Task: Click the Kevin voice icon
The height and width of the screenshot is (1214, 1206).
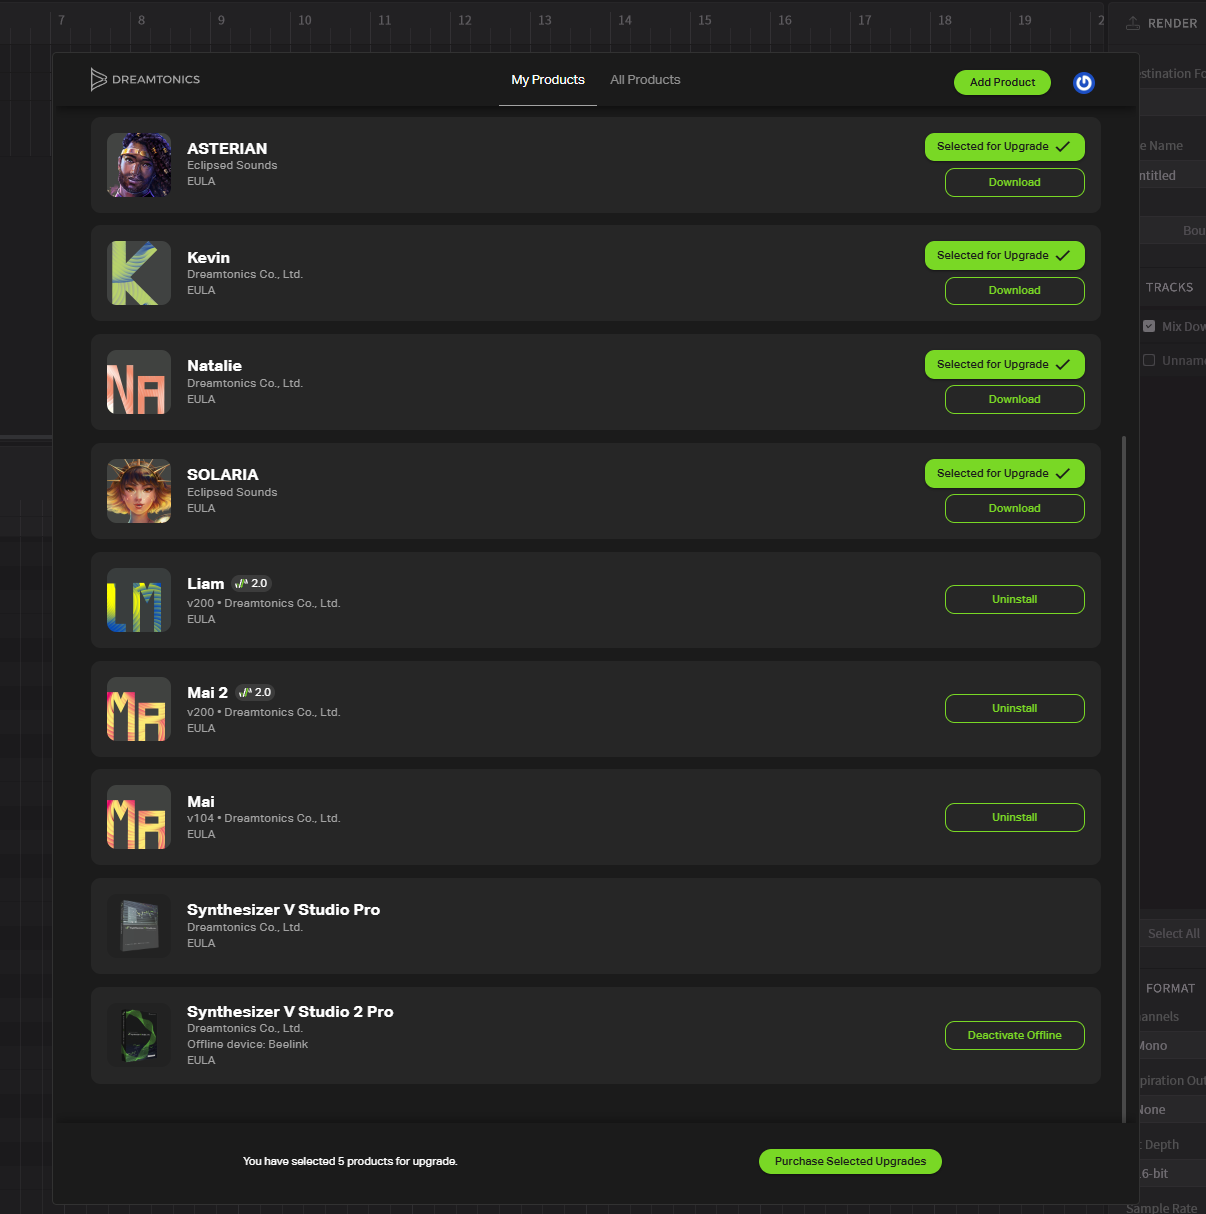Action: click(x=139, y=273)
